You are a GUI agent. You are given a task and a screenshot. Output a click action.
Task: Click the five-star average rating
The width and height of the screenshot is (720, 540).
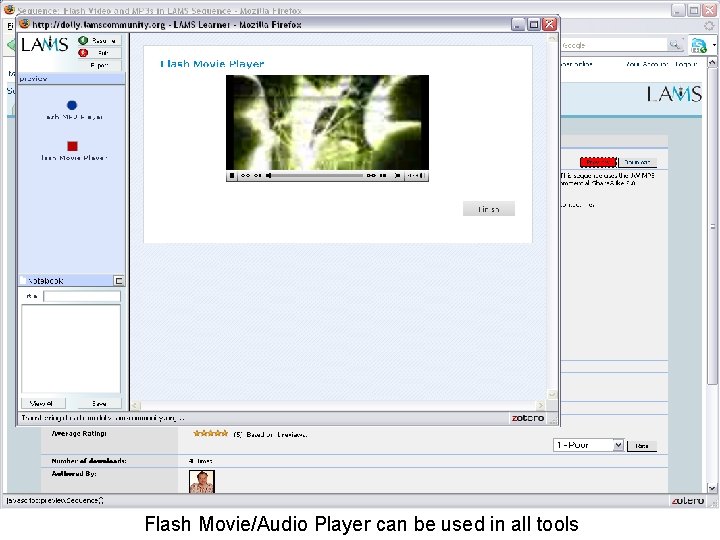210,433
